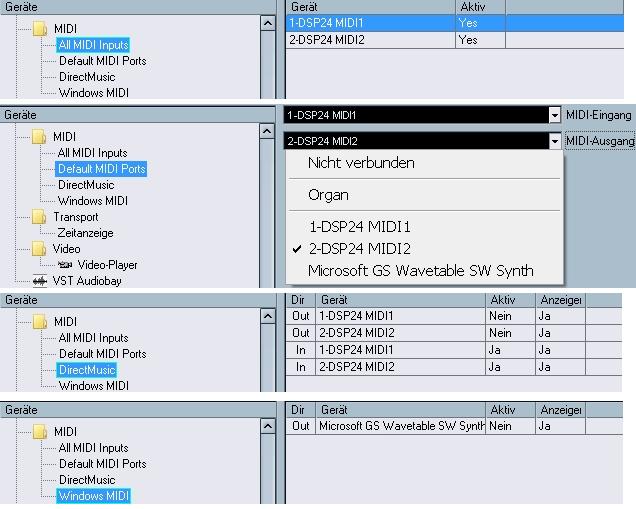
Task: Select the highlighted All MIDI Inputs tree item
Action: (93, 45)
